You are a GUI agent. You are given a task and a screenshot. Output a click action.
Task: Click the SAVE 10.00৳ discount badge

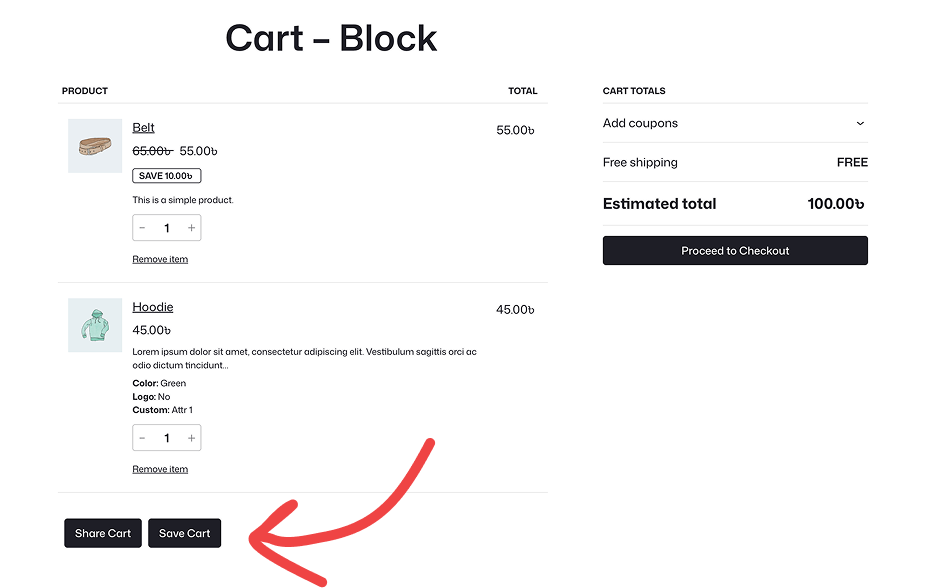click(x=166, y=175)
